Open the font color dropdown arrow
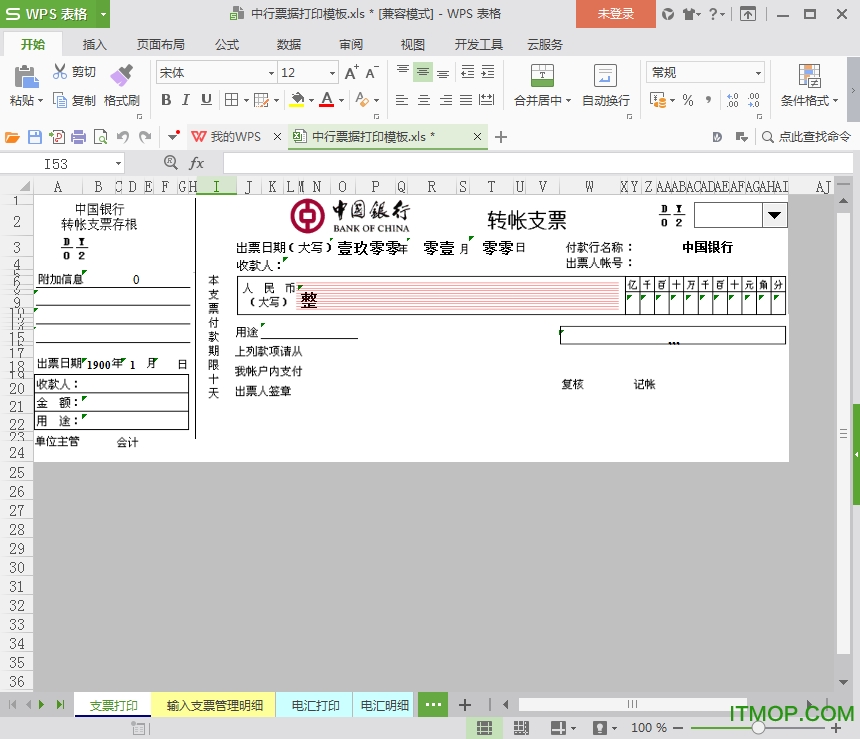 click(341, 100)
